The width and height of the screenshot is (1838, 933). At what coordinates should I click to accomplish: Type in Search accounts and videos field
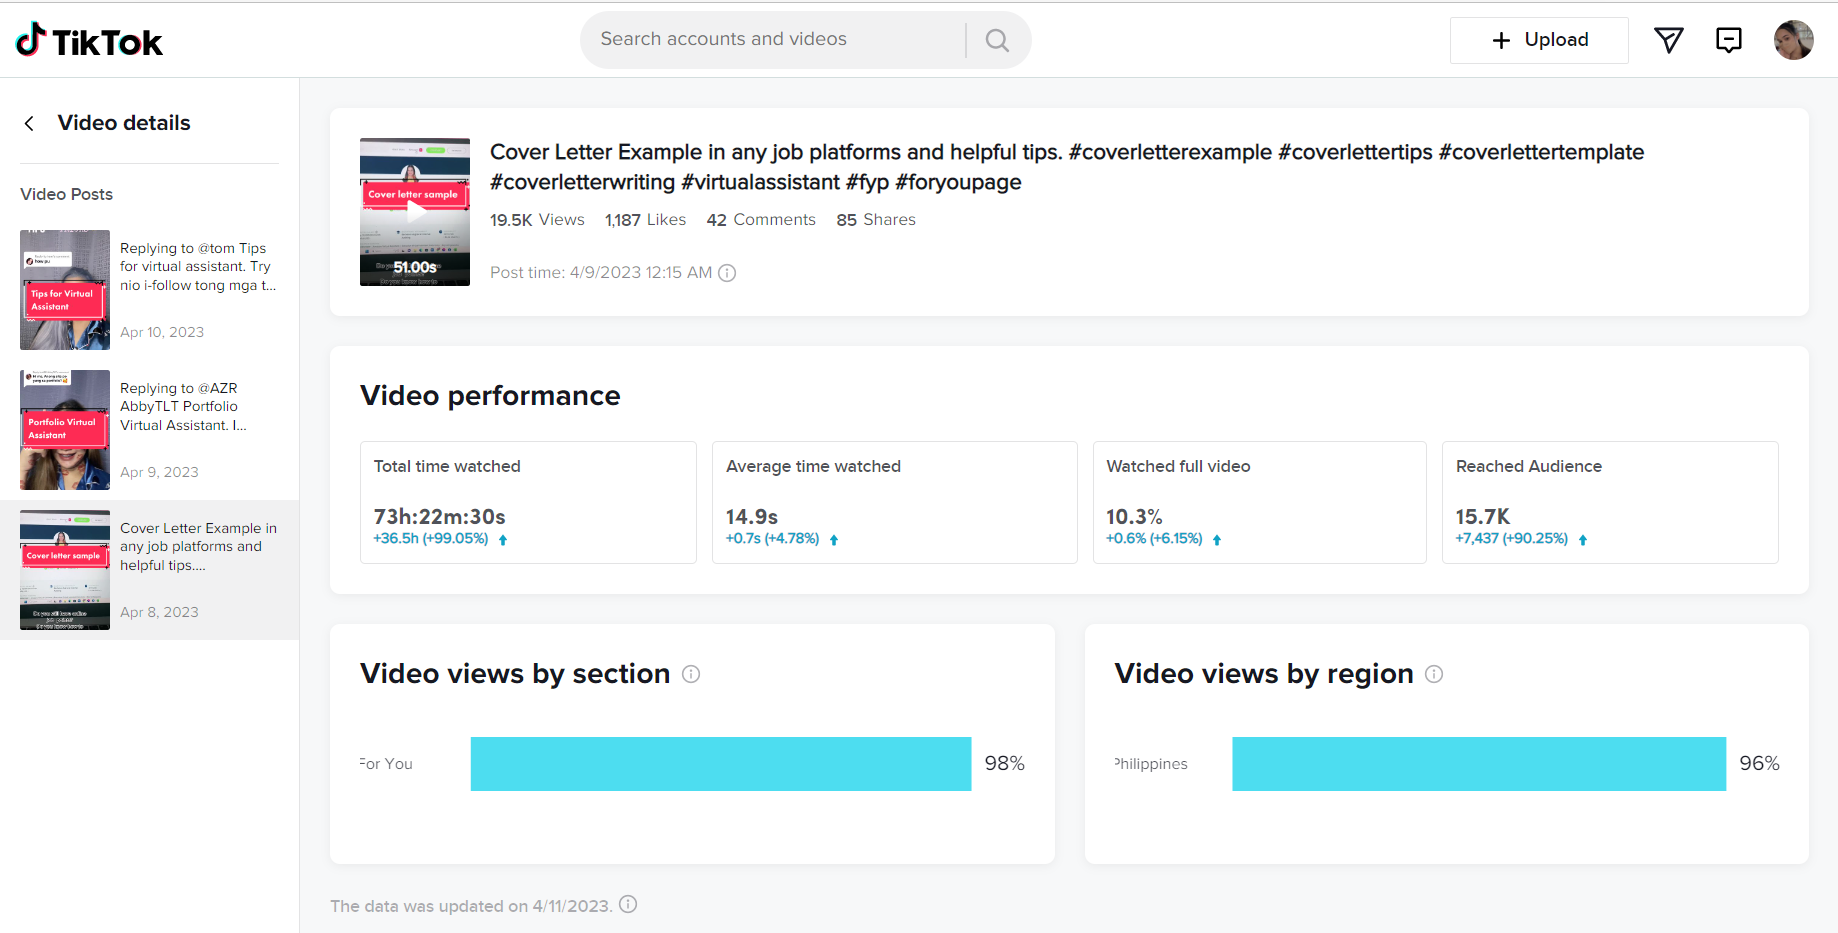click(770, 40)
